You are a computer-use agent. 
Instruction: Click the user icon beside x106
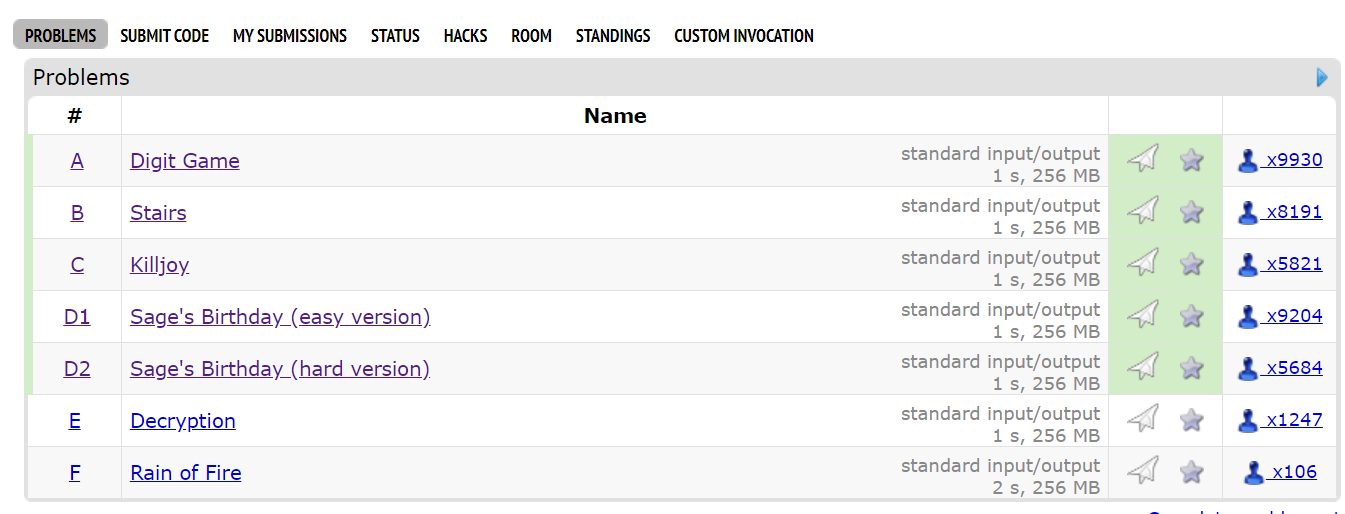[x=1254, y=472]
